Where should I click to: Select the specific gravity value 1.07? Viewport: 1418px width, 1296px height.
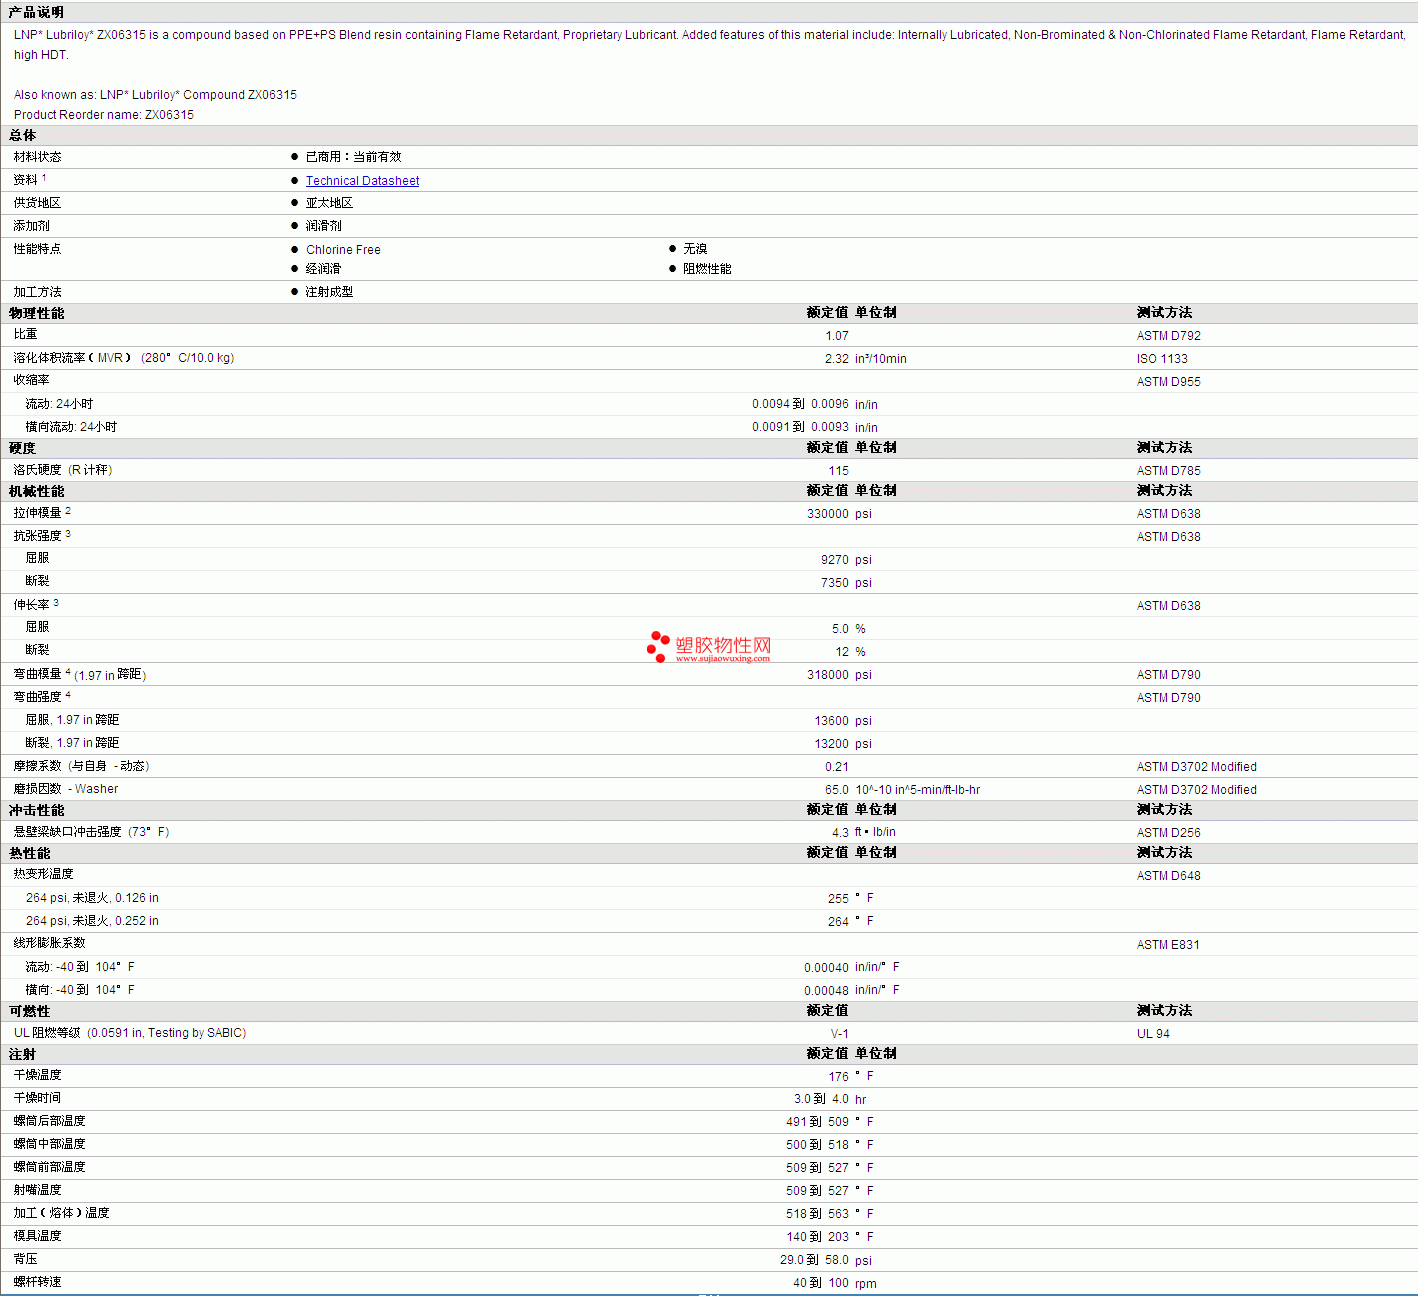click(837, 336)
